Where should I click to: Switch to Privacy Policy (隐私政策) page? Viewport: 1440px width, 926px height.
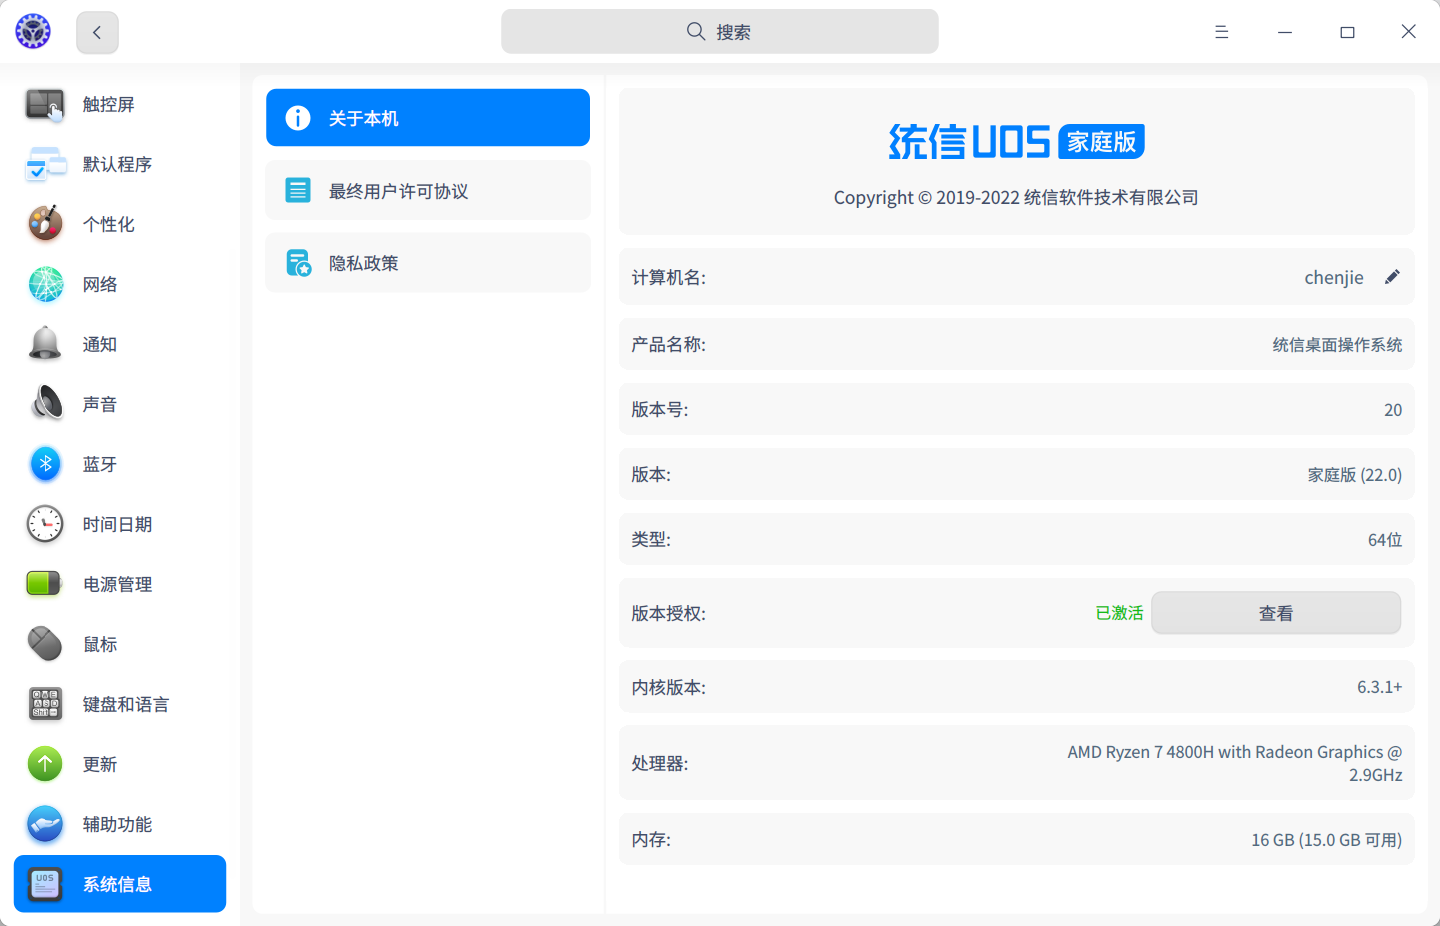(x=427, y=263)
